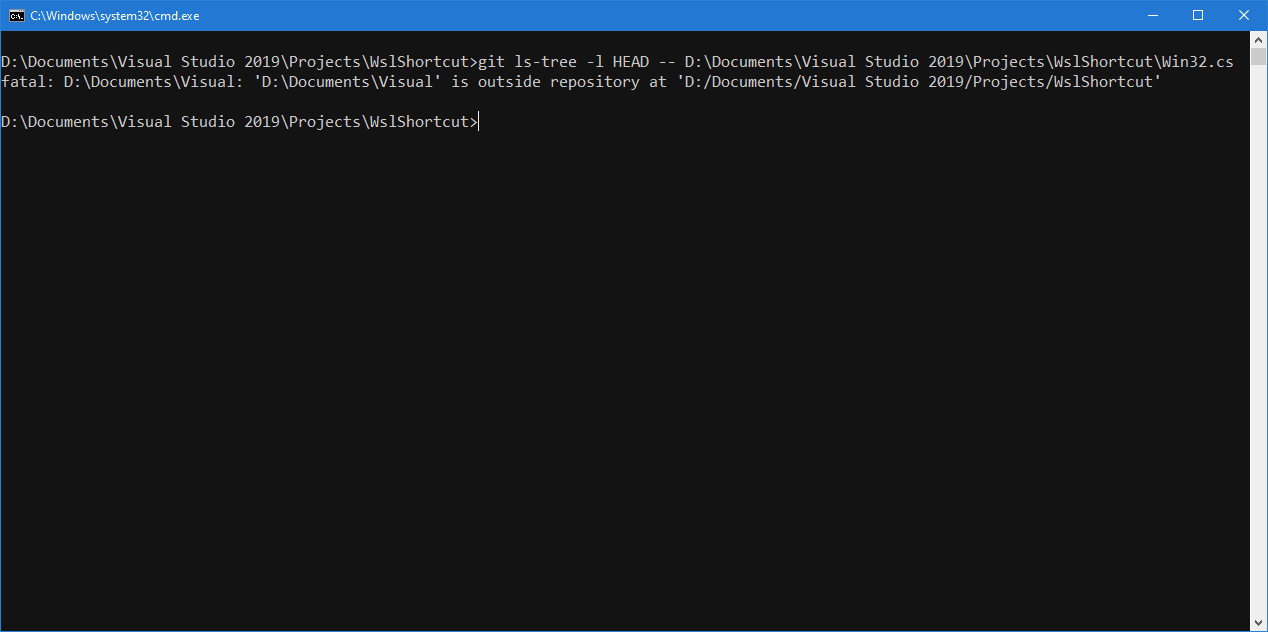Viewport: 1268px width, 632px height.
Task: Click the scrollbar up arrow
Action: coord(1258,39)
